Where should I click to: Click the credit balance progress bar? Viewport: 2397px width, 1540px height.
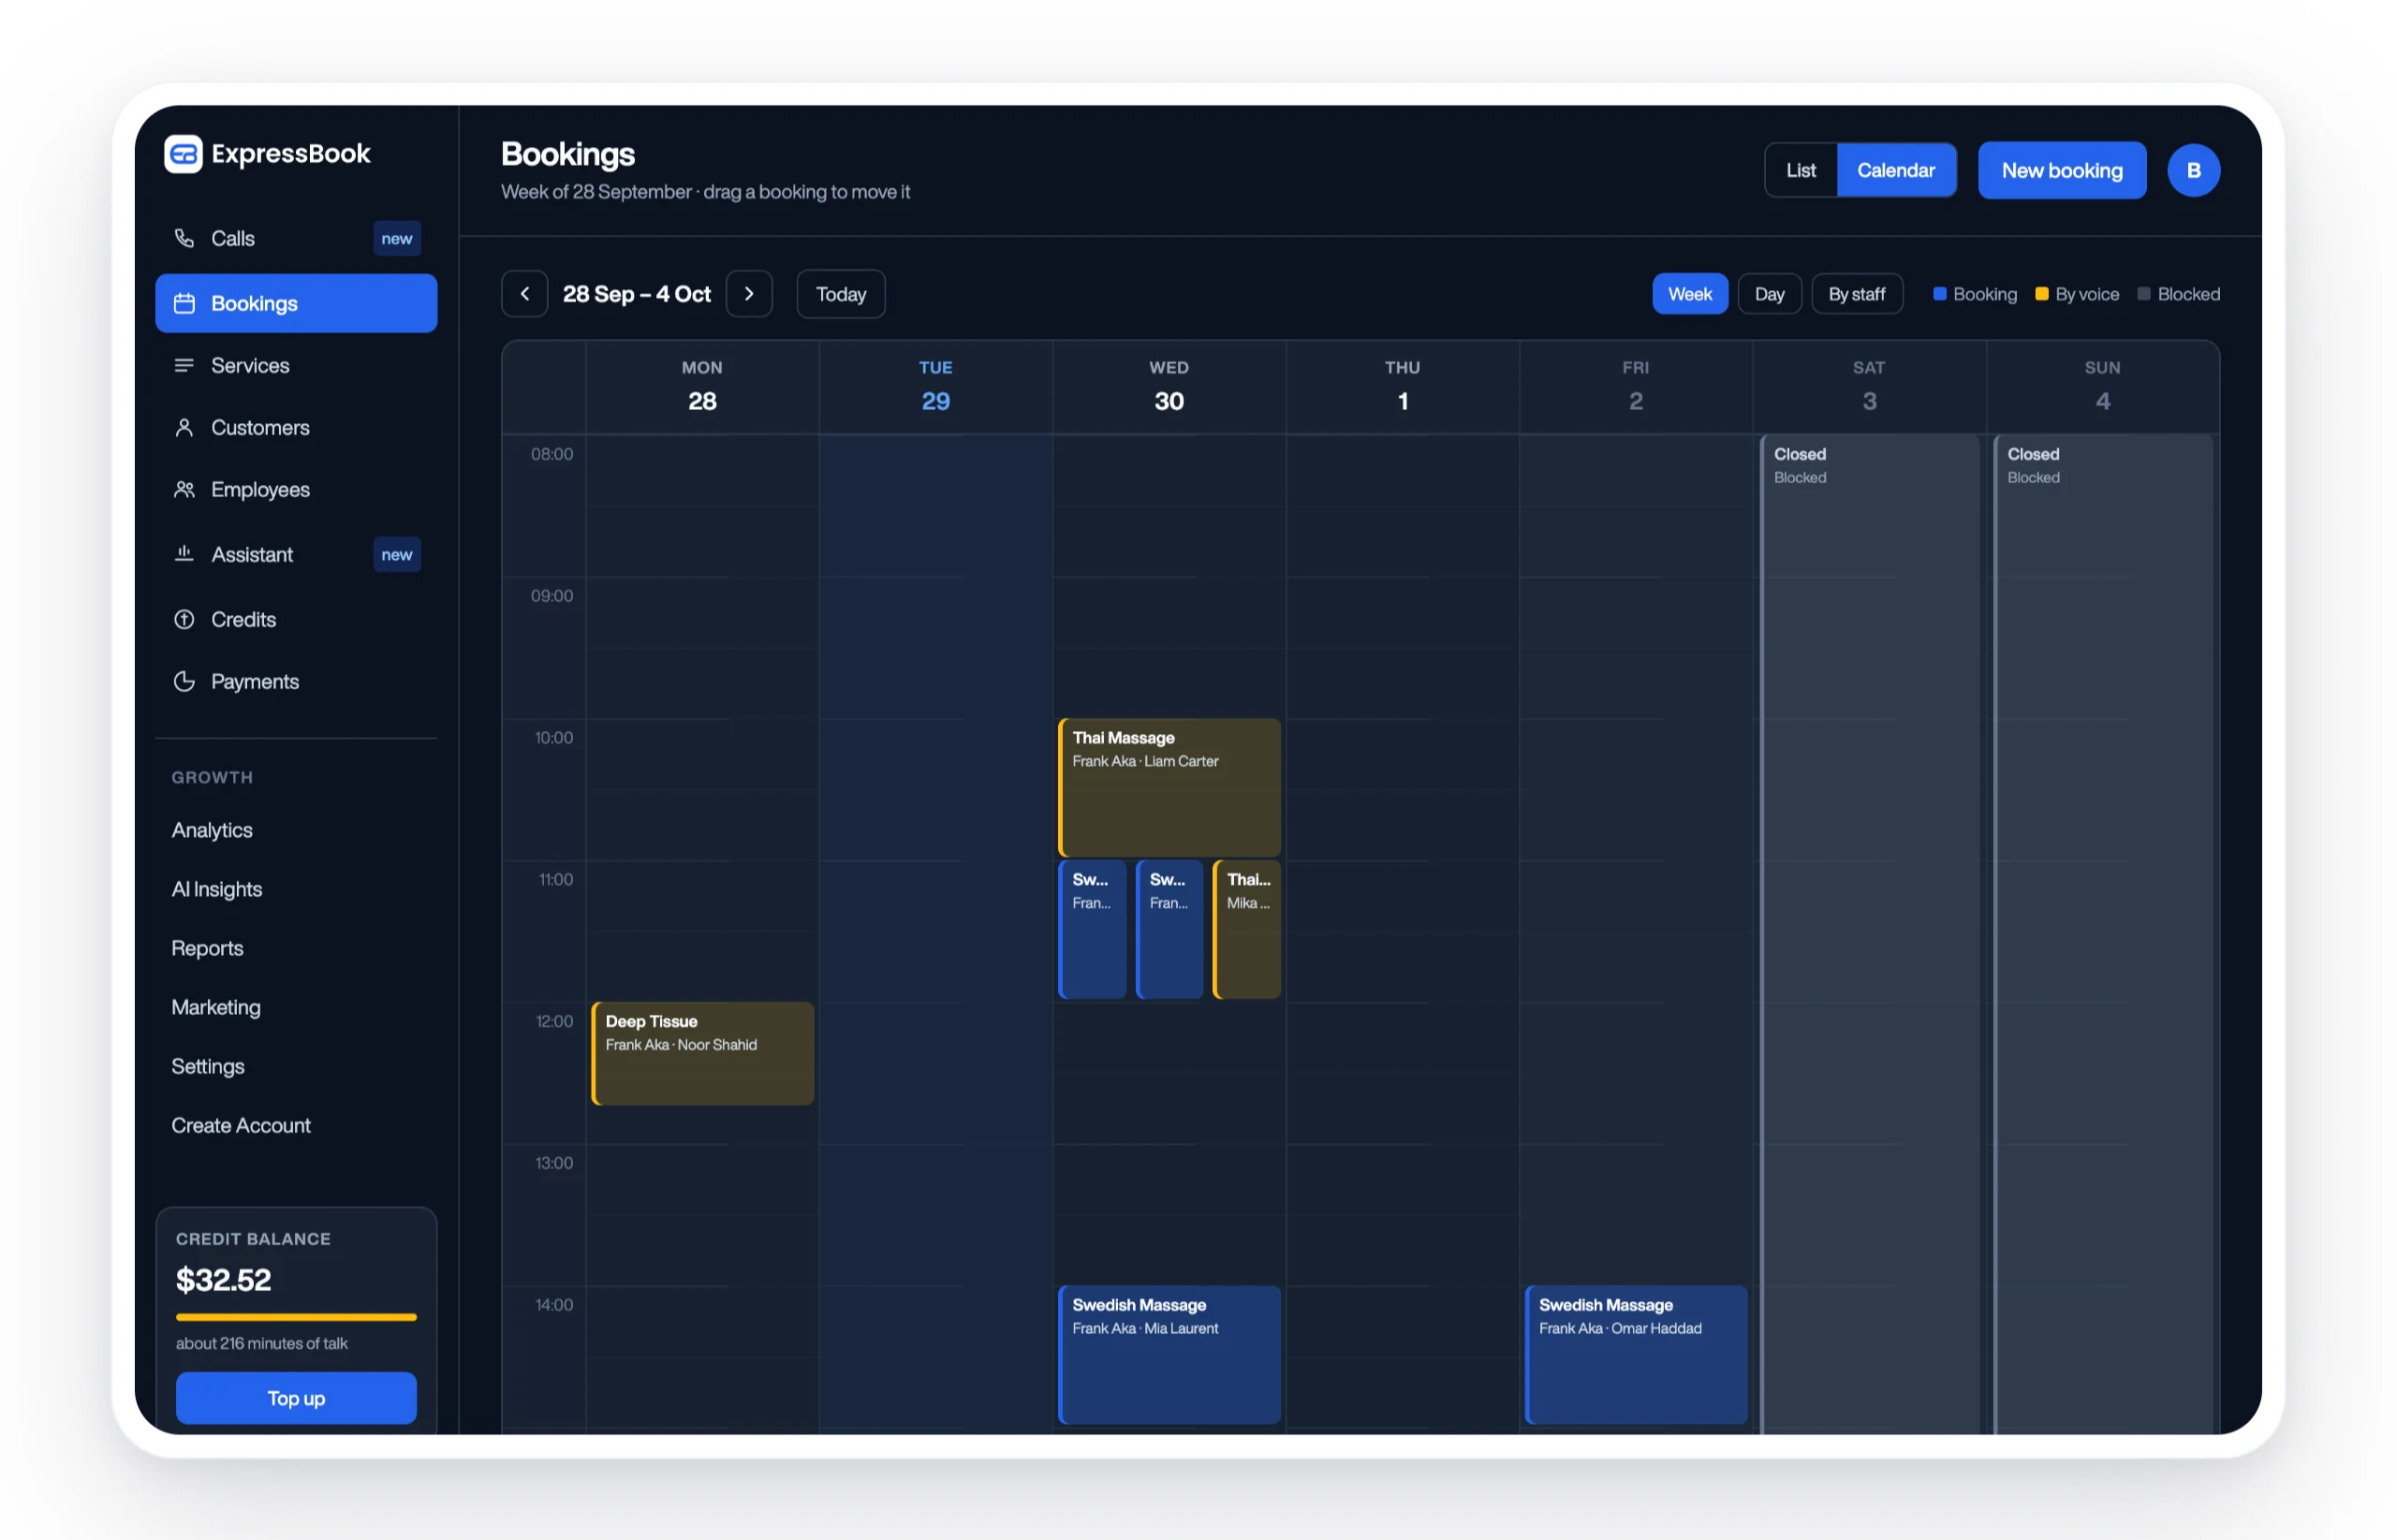296,1317
